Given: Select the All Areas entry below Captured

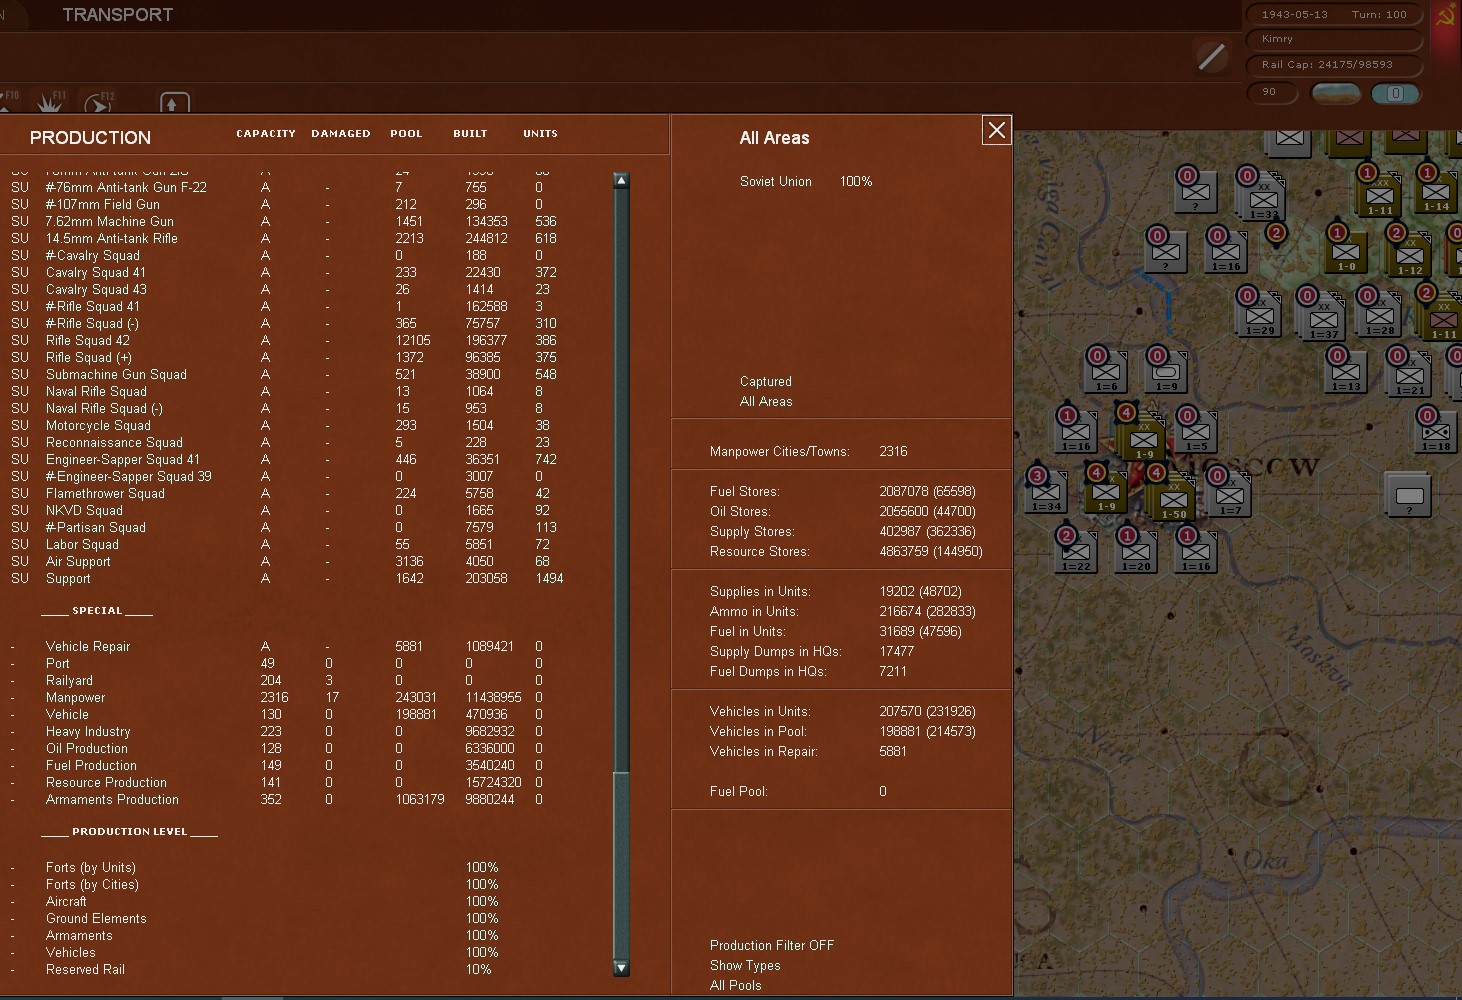Looking at the screenshot, I should (x=766, y=401).
